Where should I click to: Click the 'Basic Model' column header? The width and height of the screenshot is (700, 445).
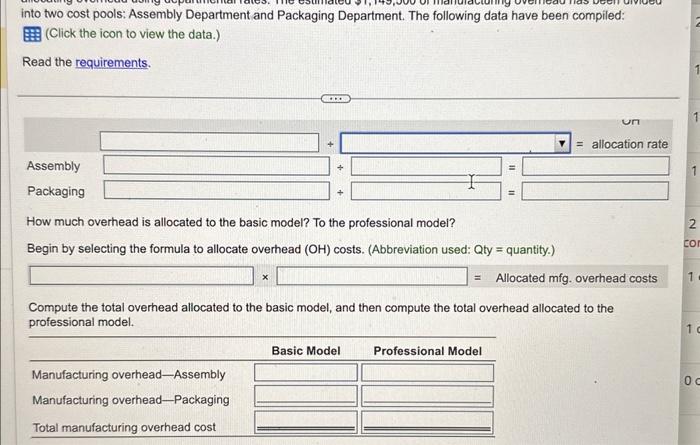pos(306,351)
